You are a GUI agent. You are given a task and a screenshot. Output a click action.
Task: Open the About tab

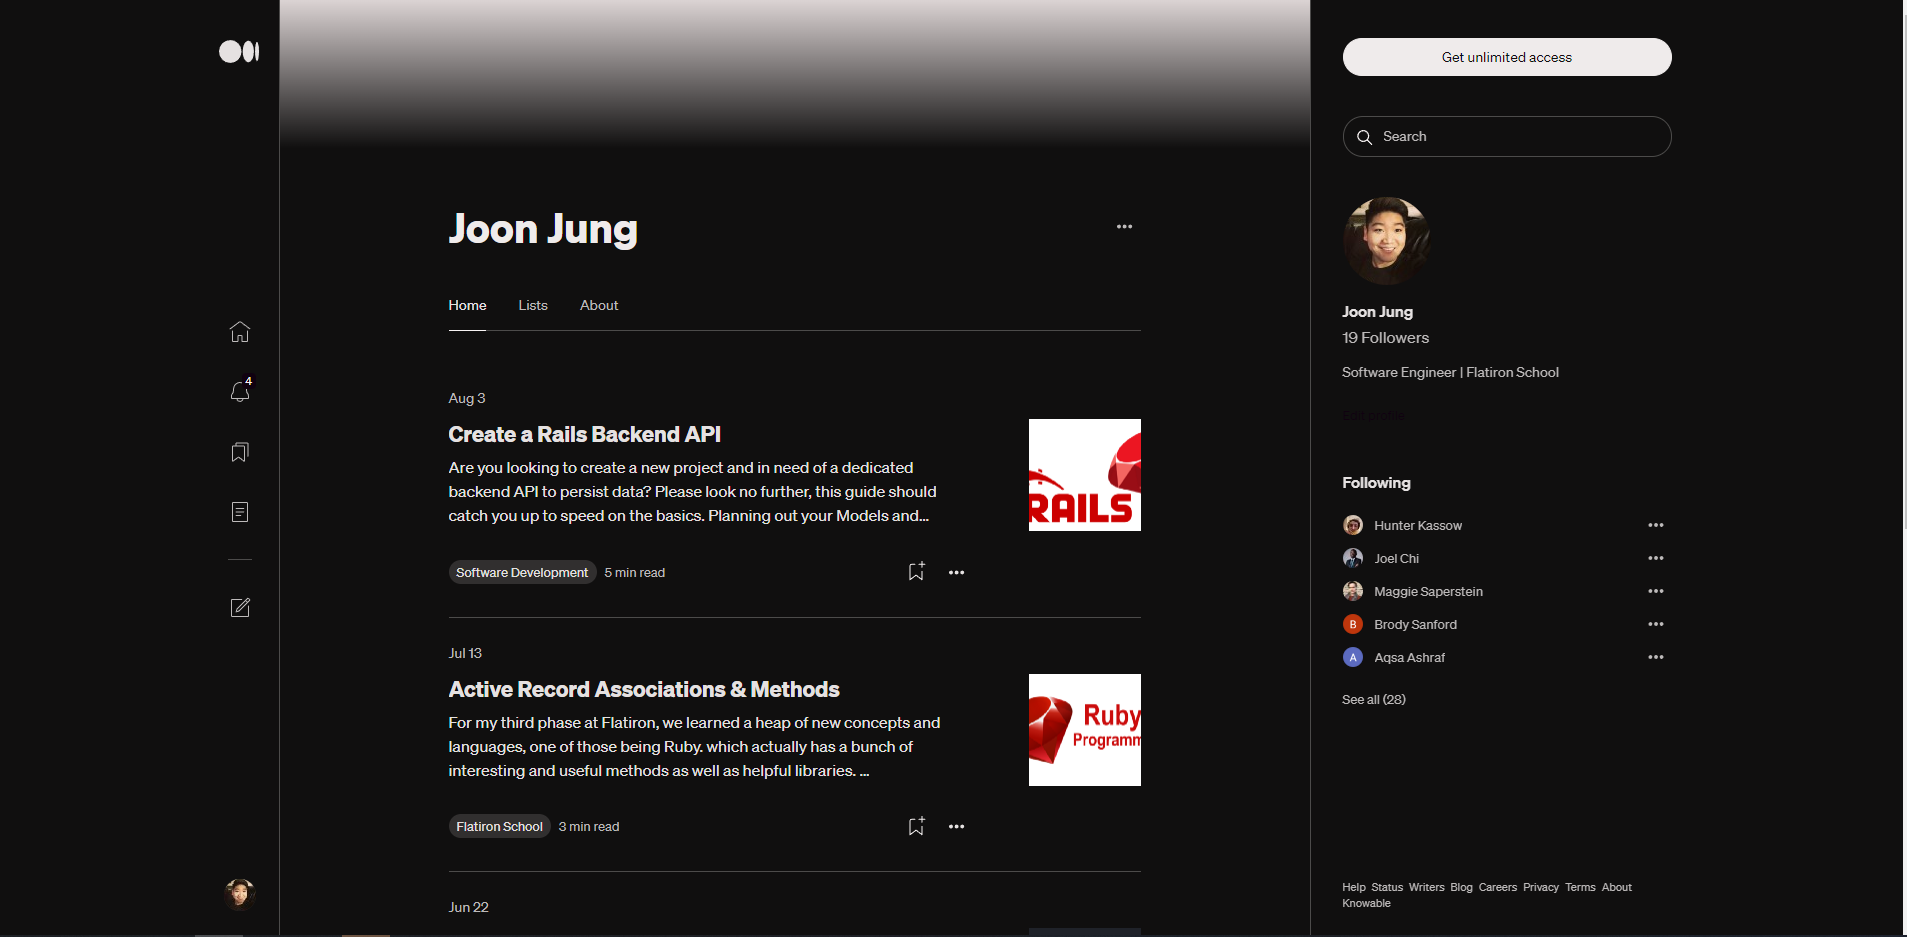[598, 305]
